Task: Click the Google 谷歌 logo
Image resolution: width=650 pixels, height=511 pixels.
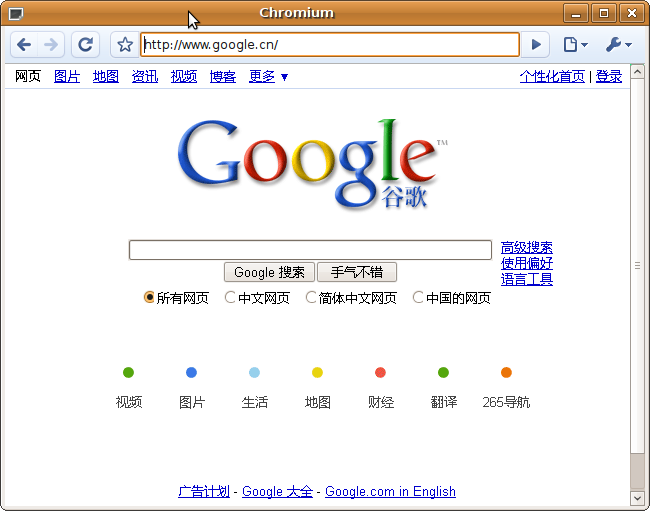Action: point(313,163)
